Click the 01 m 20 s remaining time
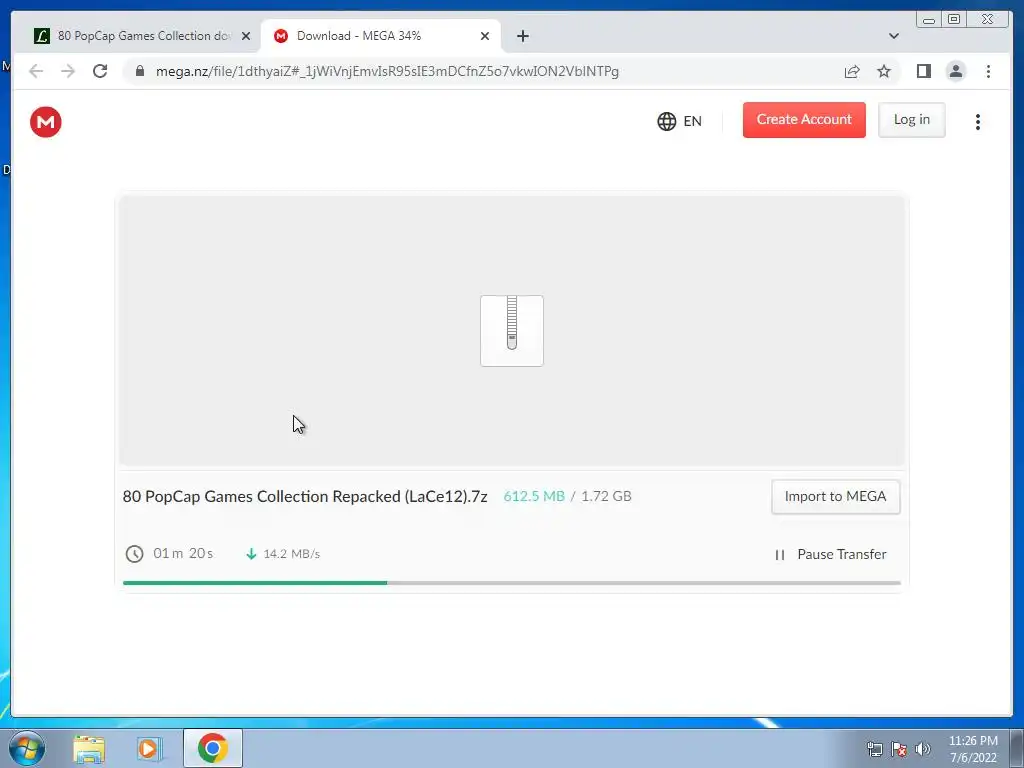The image size is (1024, 768). (x=183, y=554)
